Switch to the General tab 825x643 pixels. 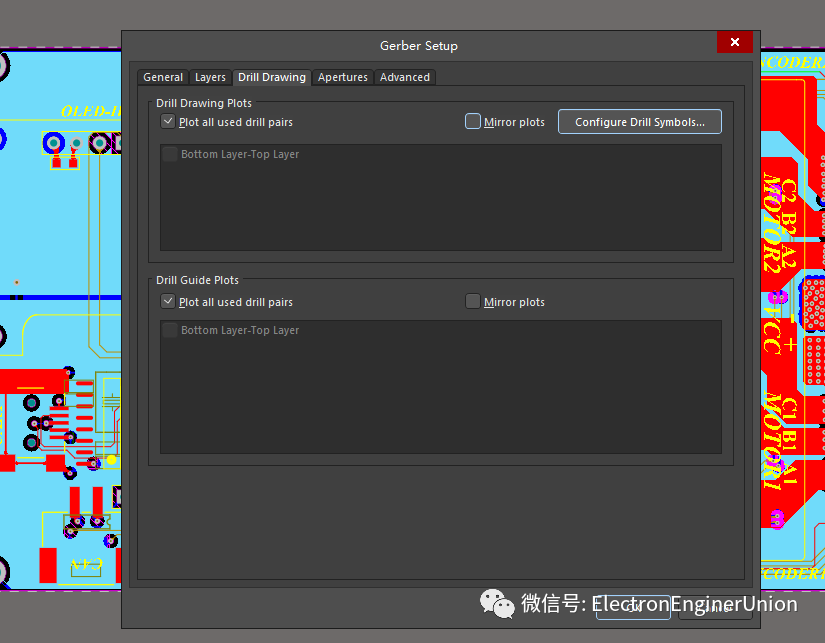click(163, 77)
